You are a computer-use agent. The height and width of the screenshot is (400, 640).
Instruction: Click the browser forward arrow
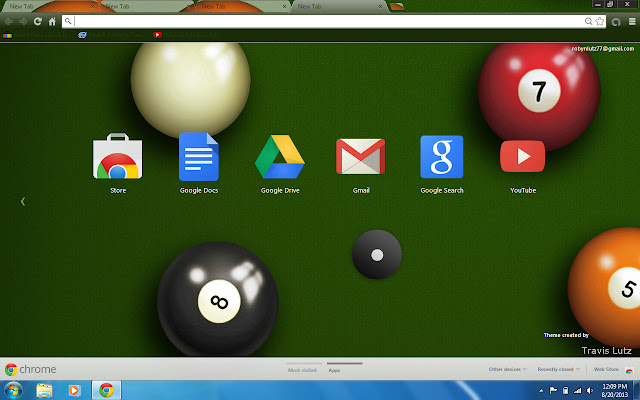23,21
